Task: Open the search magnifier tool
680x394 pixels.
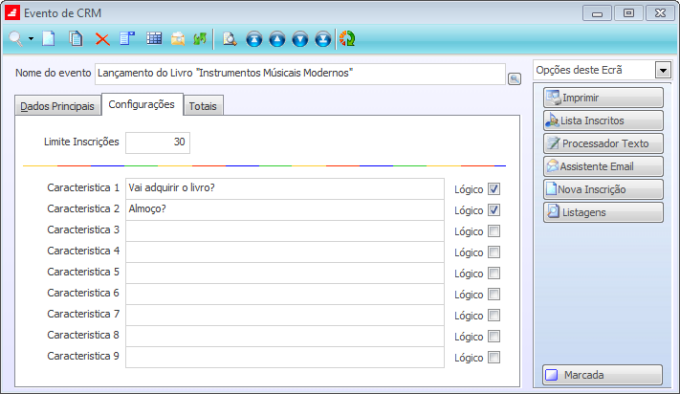Action: (16, 39)
